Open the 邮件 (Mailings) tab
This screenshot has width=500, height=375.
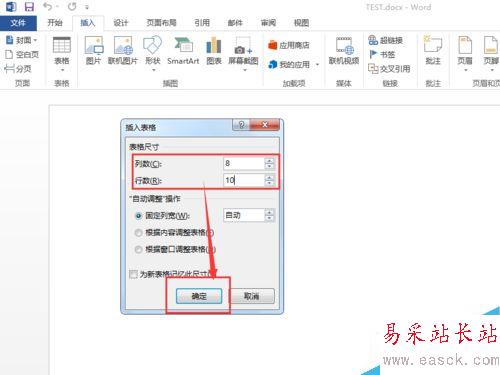pos(235,23)
